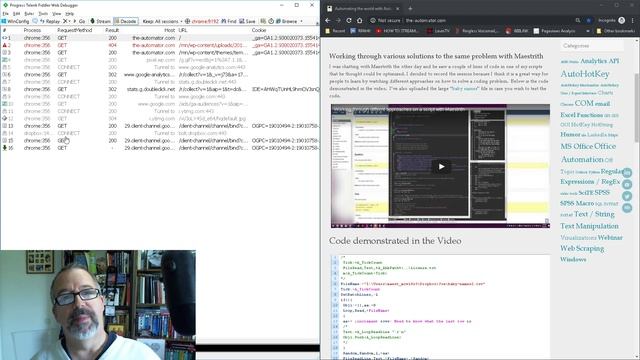This screenshot has height=360, width=640.
Task: Open the View menu in Fiddler
Action: click(x=57, y=13)
